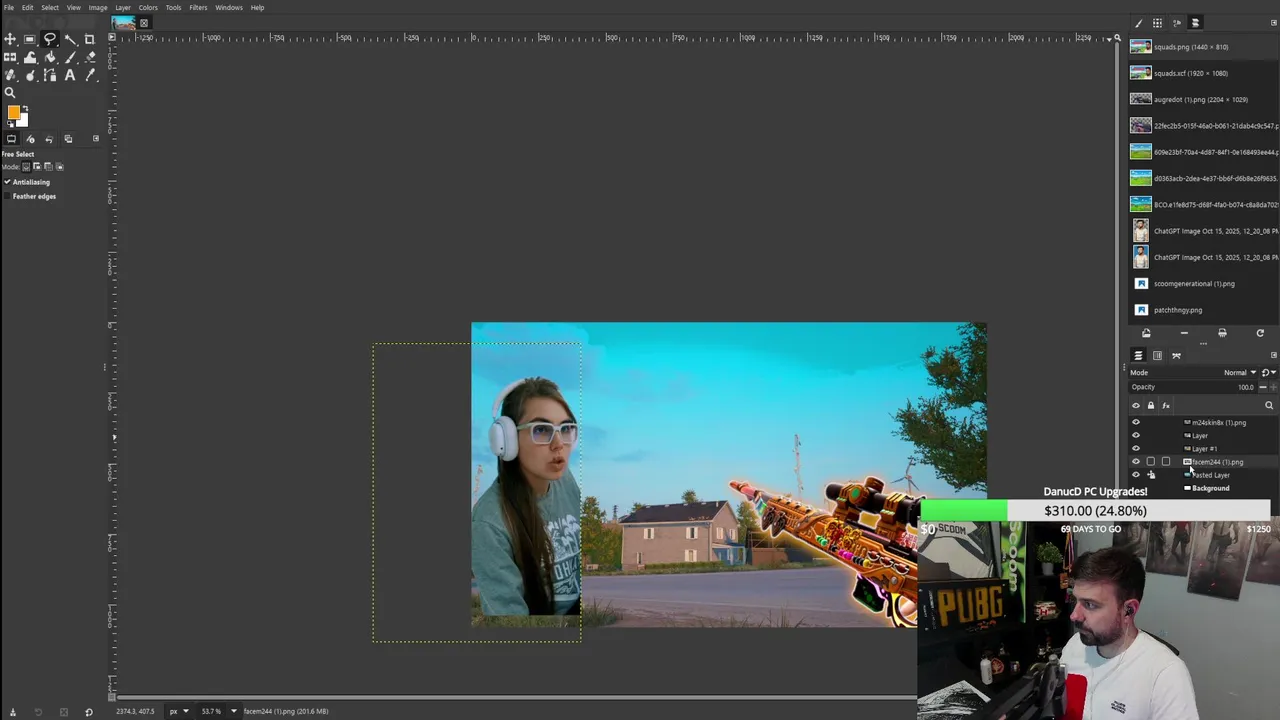
Task: Hide the m24skin8x (1).png layer
Action: 1135,422
